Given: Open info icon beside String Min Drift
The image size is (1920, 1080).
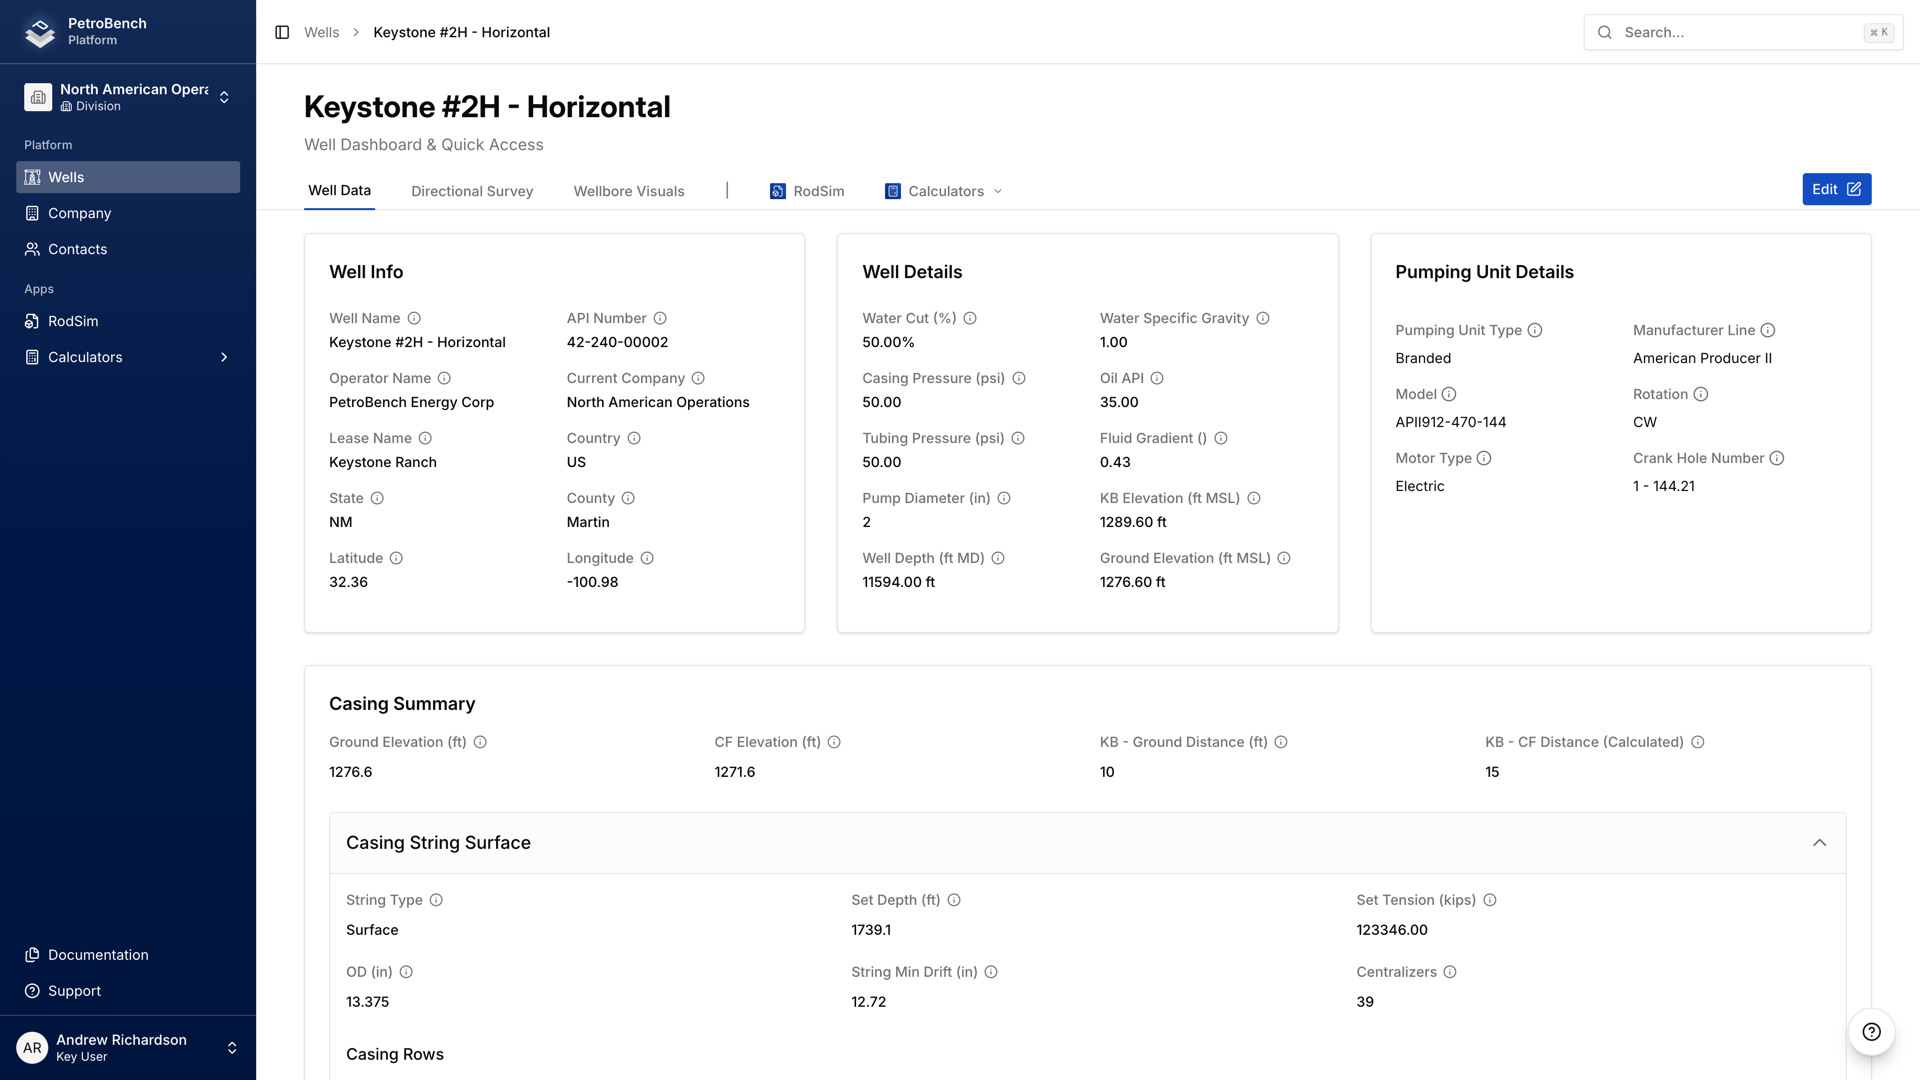Looking at the screenshot, I should 991,972.
